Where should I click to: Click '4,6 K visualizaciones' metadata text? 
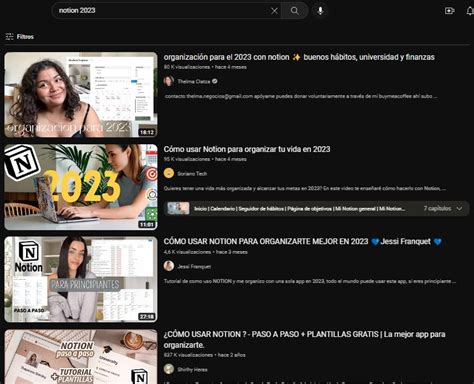pyautogui.click(x=187, y=252)
